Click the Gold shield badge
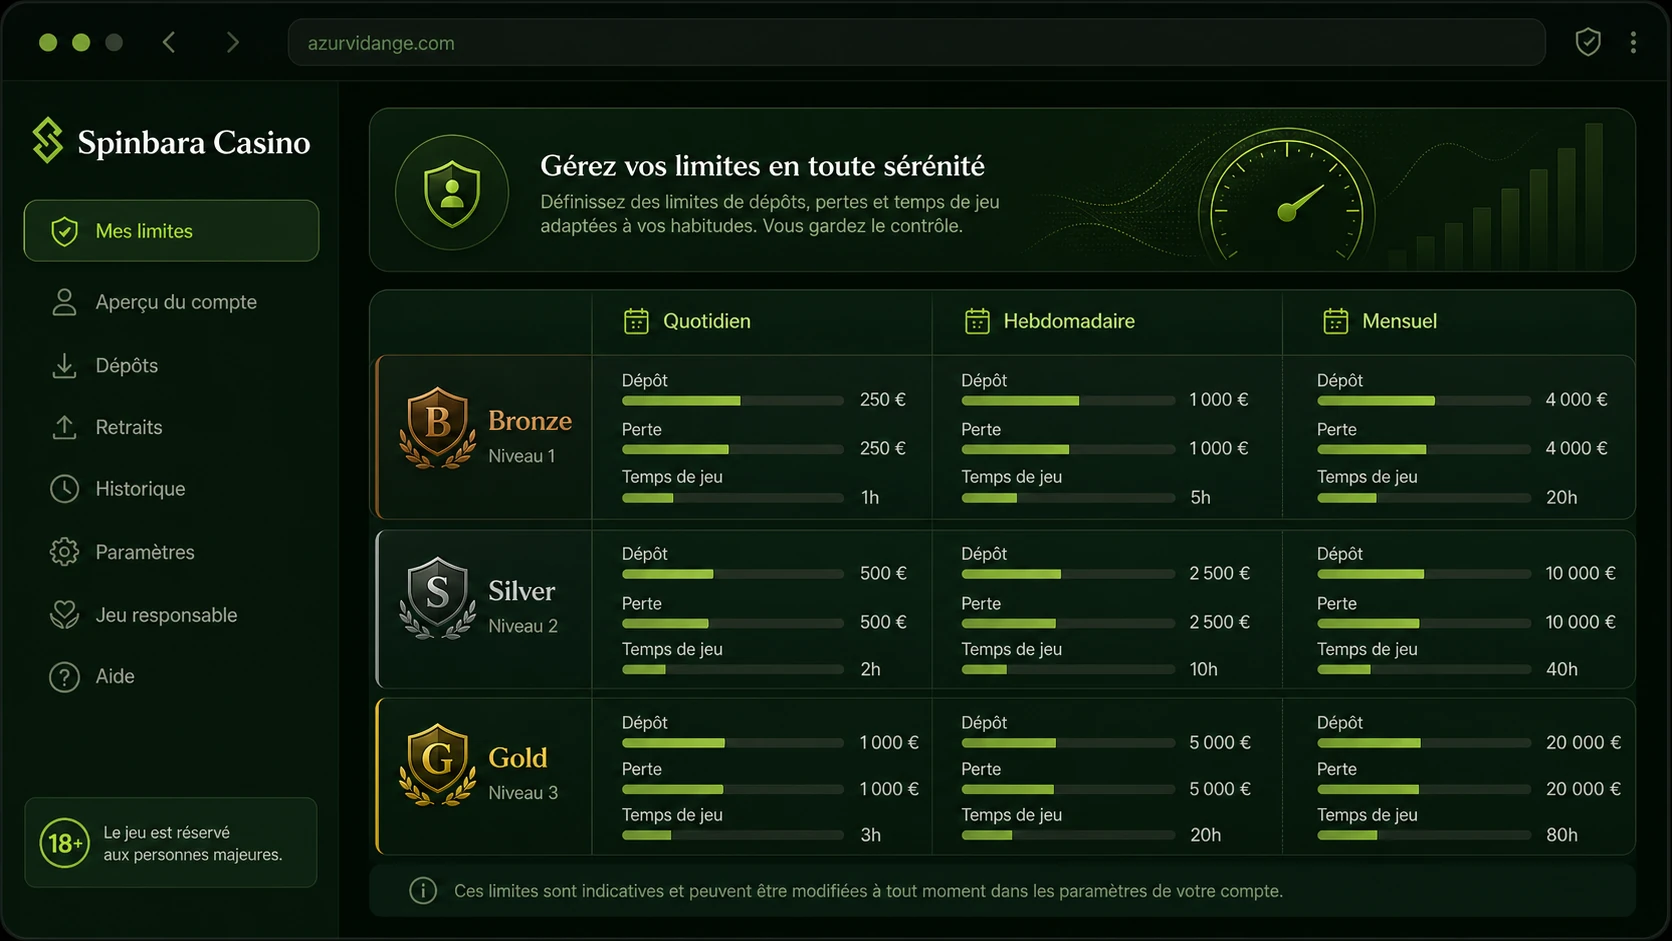This screenshot has height=941, width=1672. [x=437, y=765]
